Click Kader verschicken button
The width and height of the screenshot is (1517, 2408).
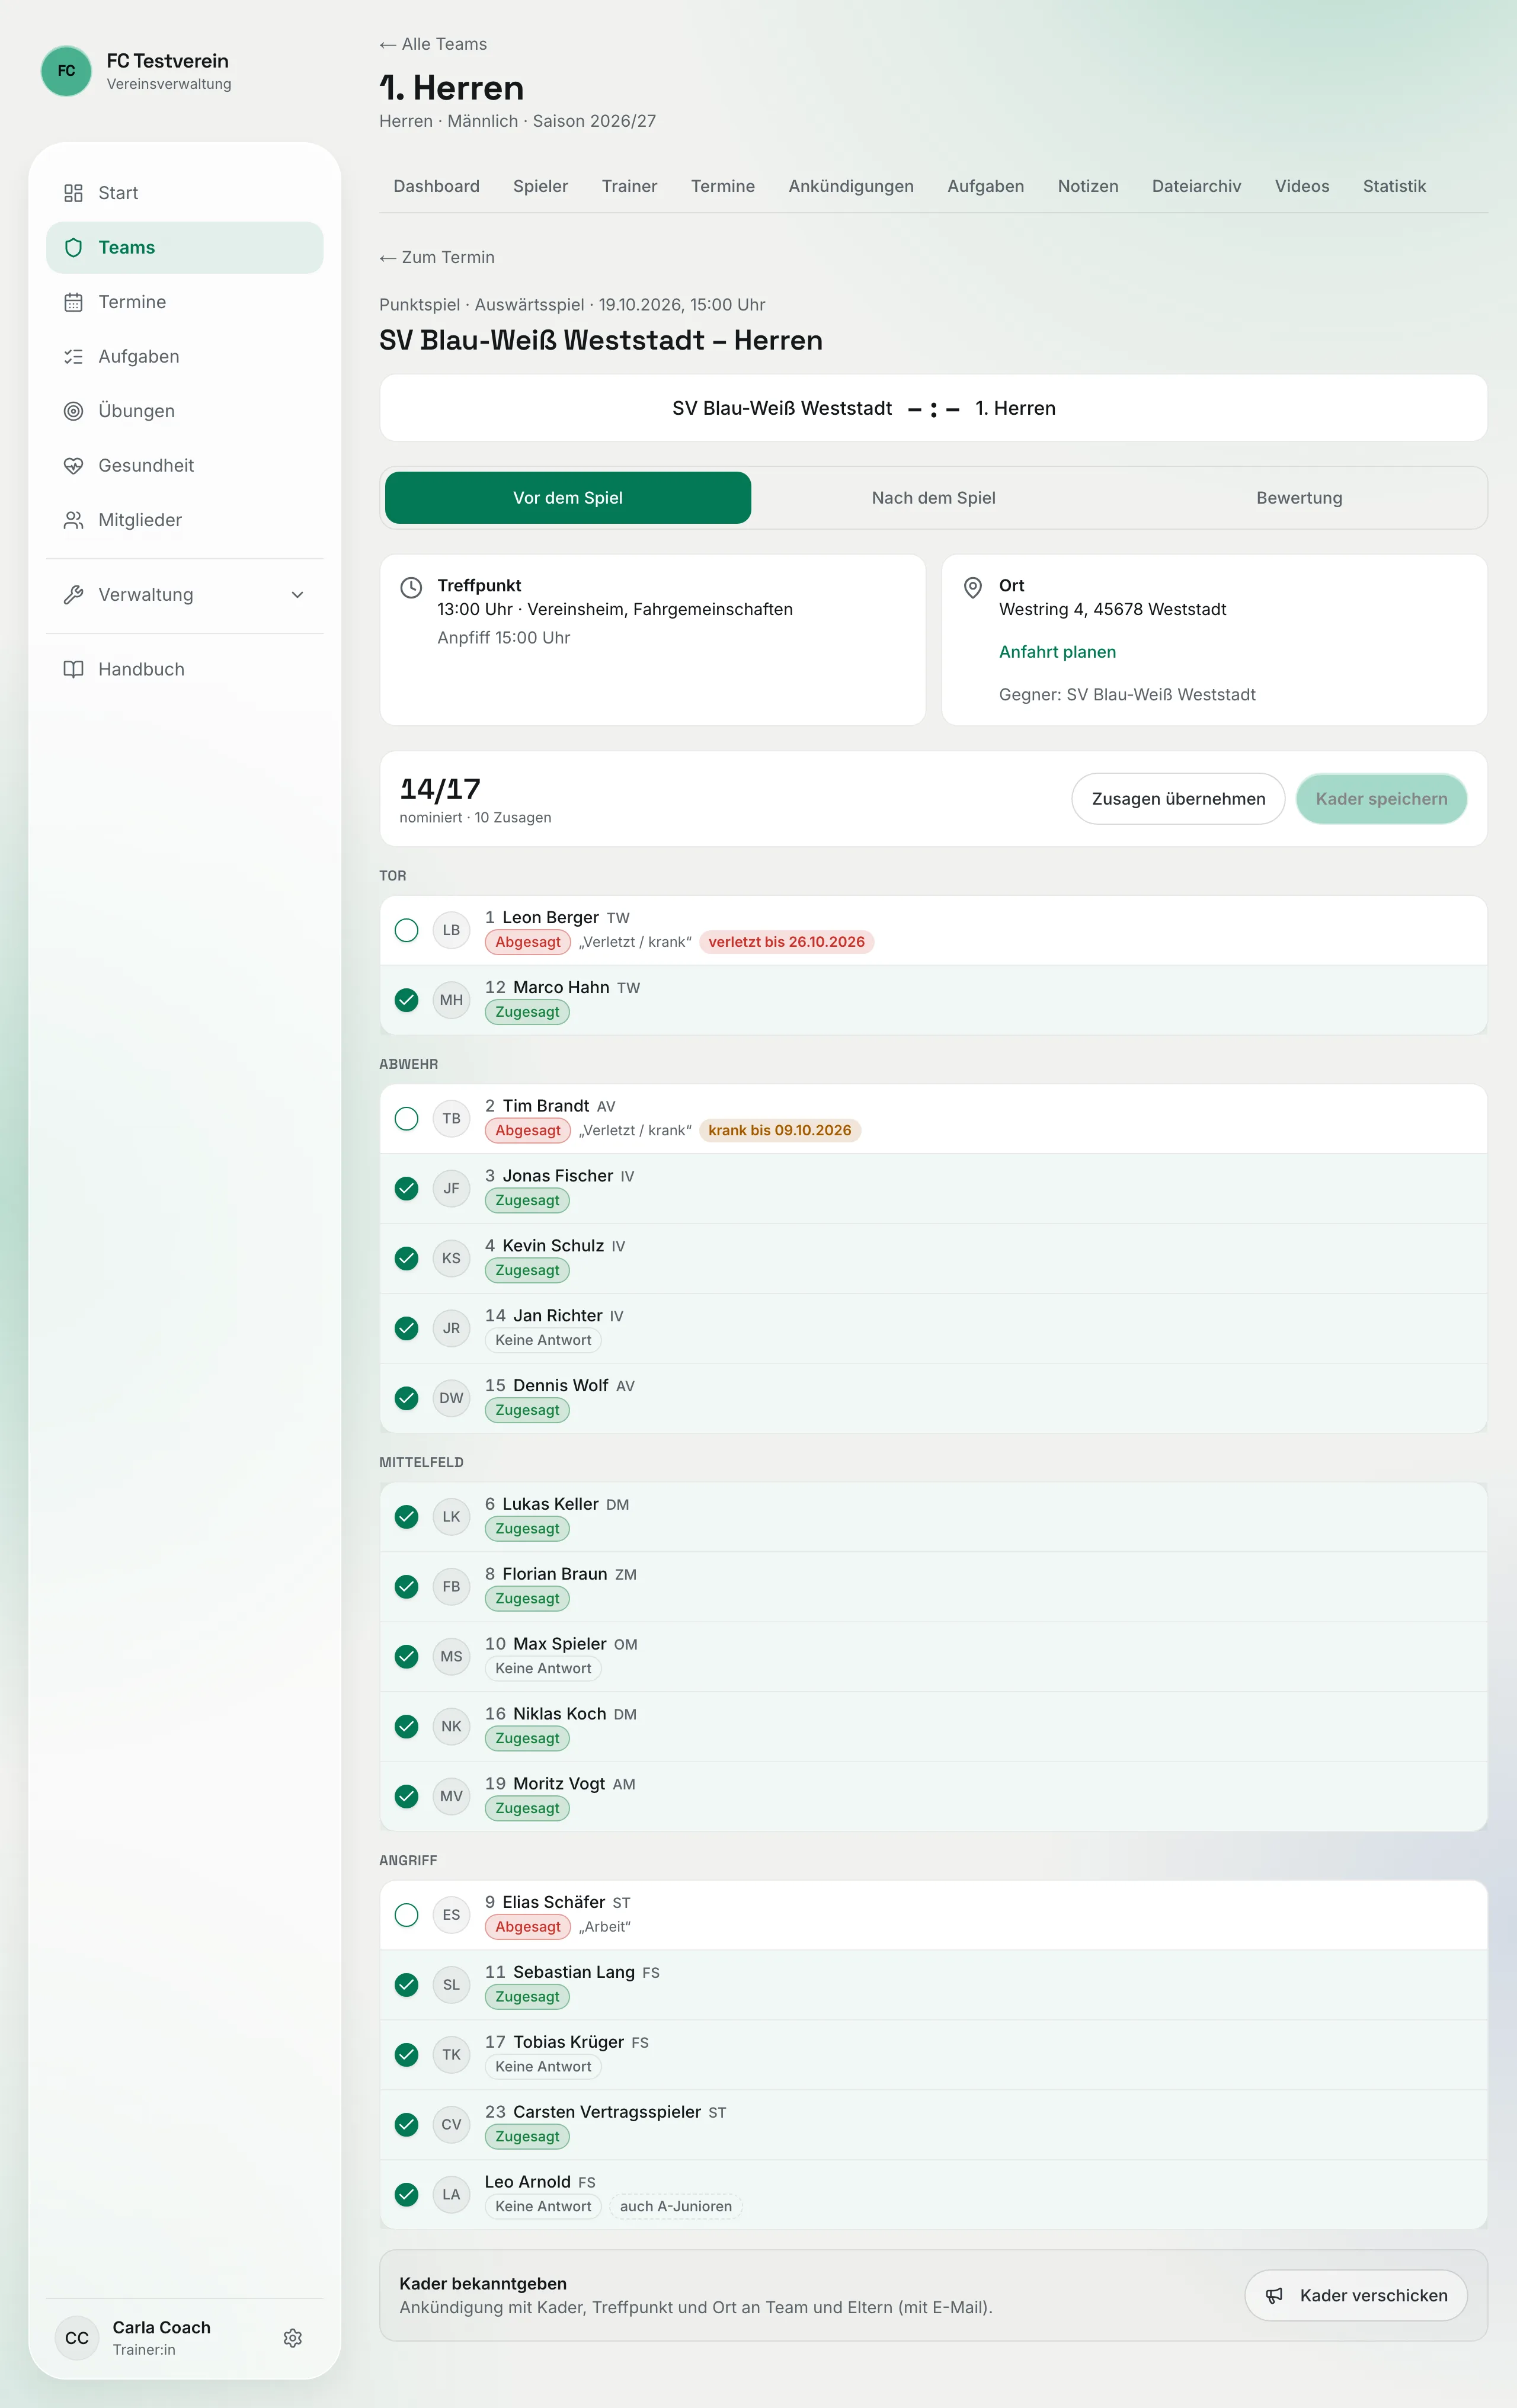1355,2295
